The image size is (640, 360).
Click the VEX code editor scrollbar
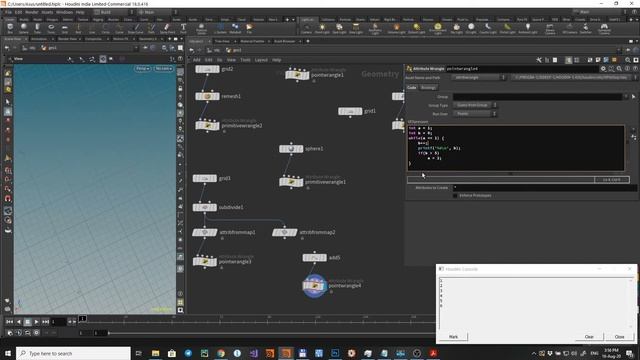point(627,148)
